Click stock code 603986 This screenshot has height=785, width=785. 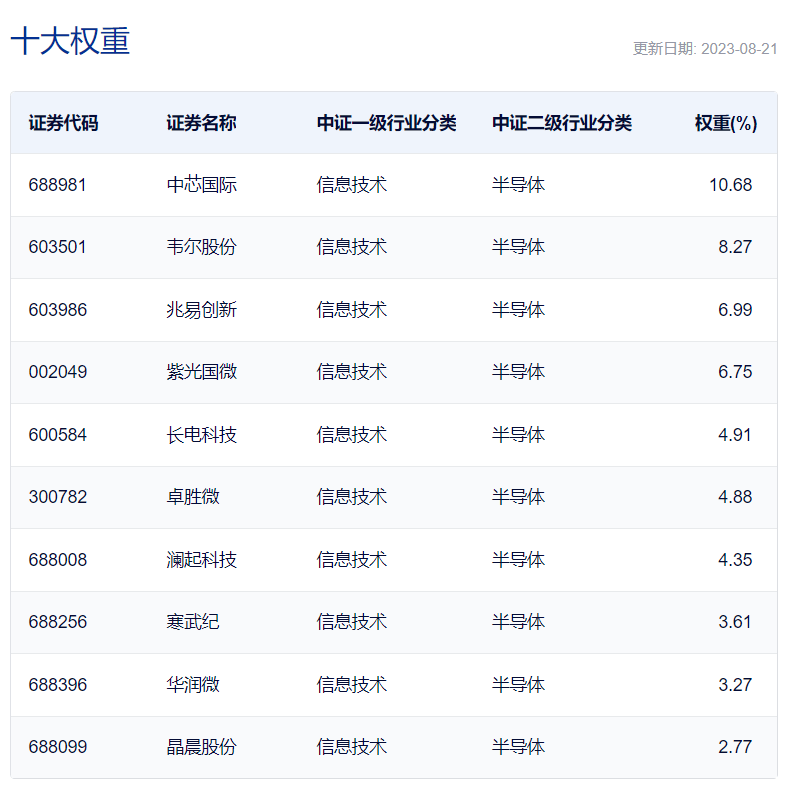(57, 310)
